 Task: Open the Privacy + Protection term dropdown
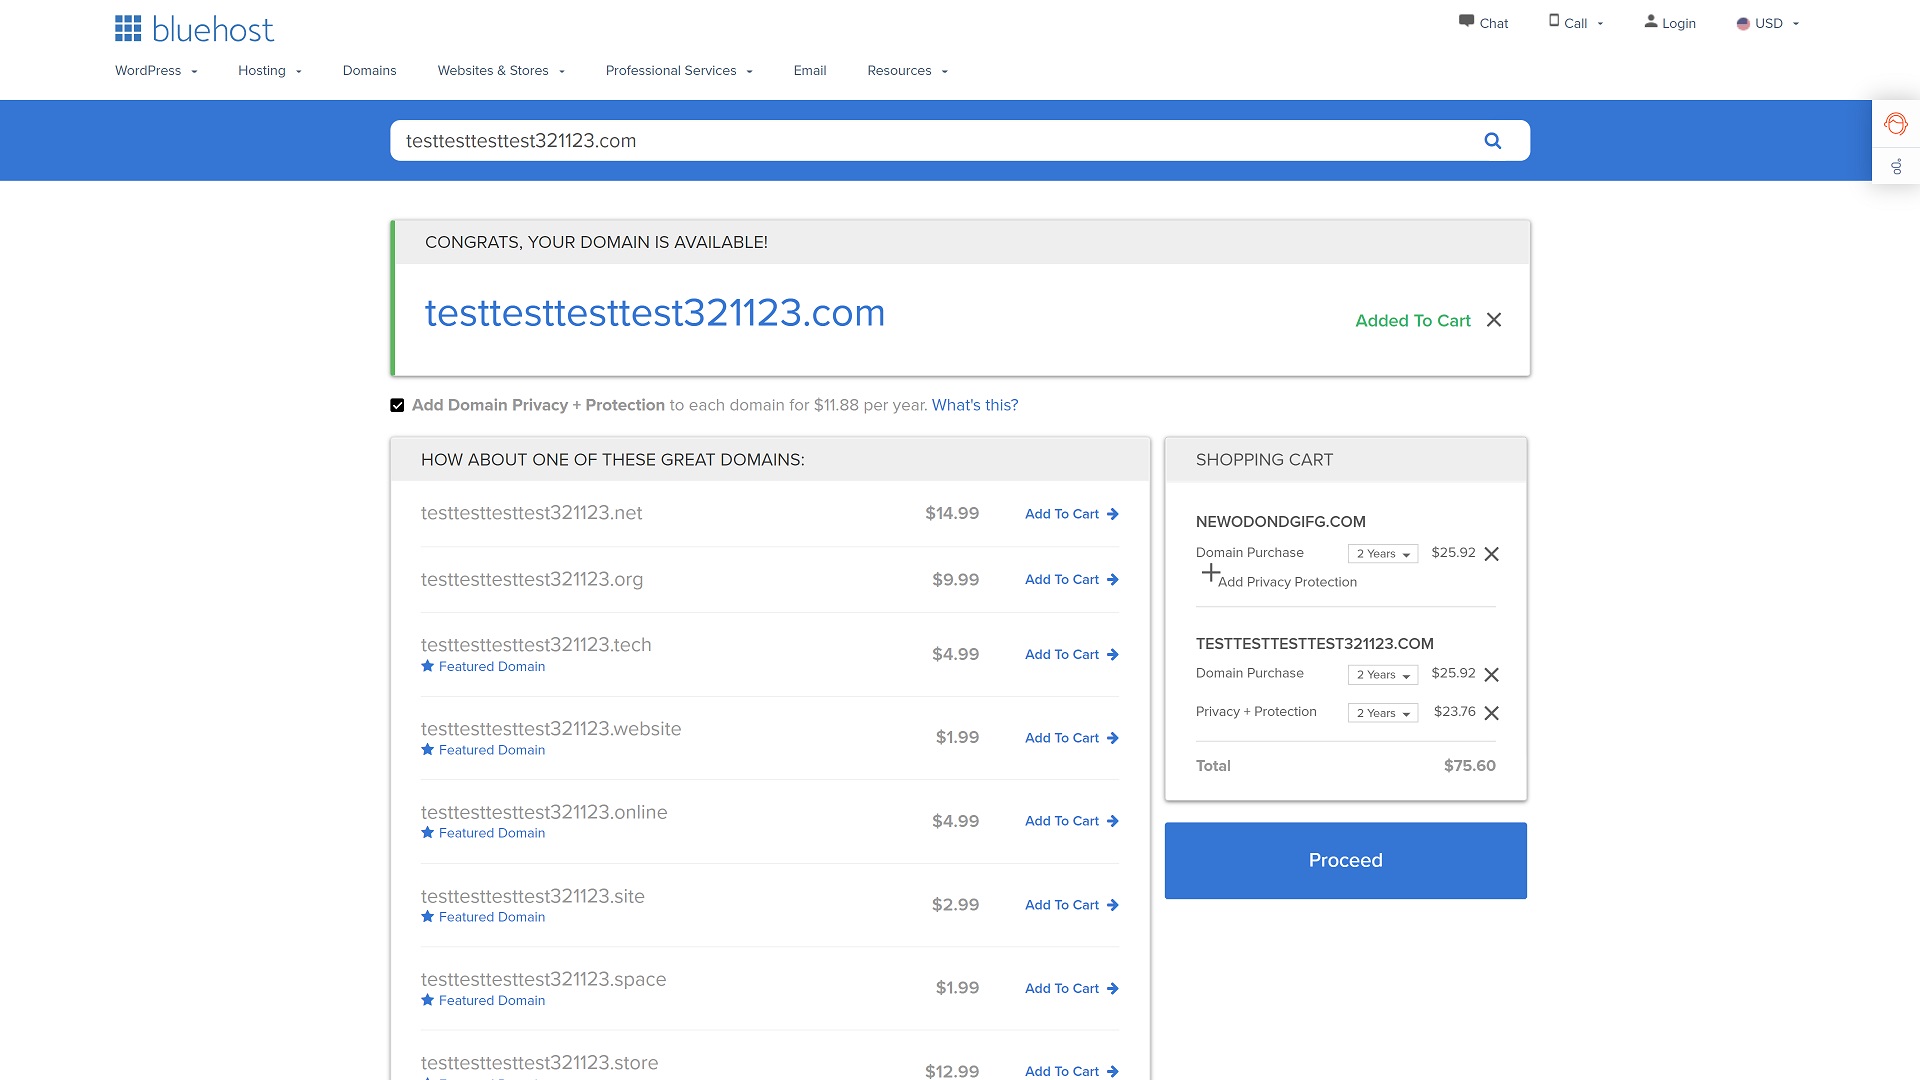(x=1382, y=713)
